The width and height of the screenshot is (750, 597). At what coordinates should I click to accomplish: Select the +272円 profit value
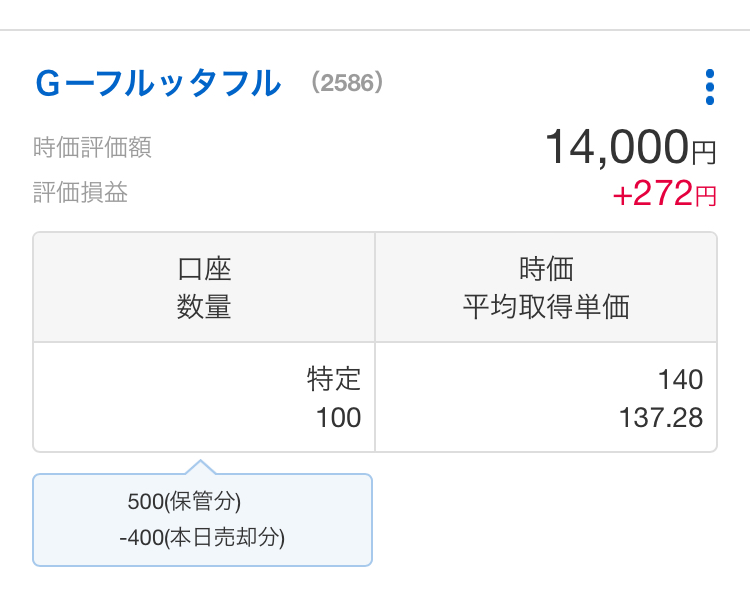(x=653, y=194)
